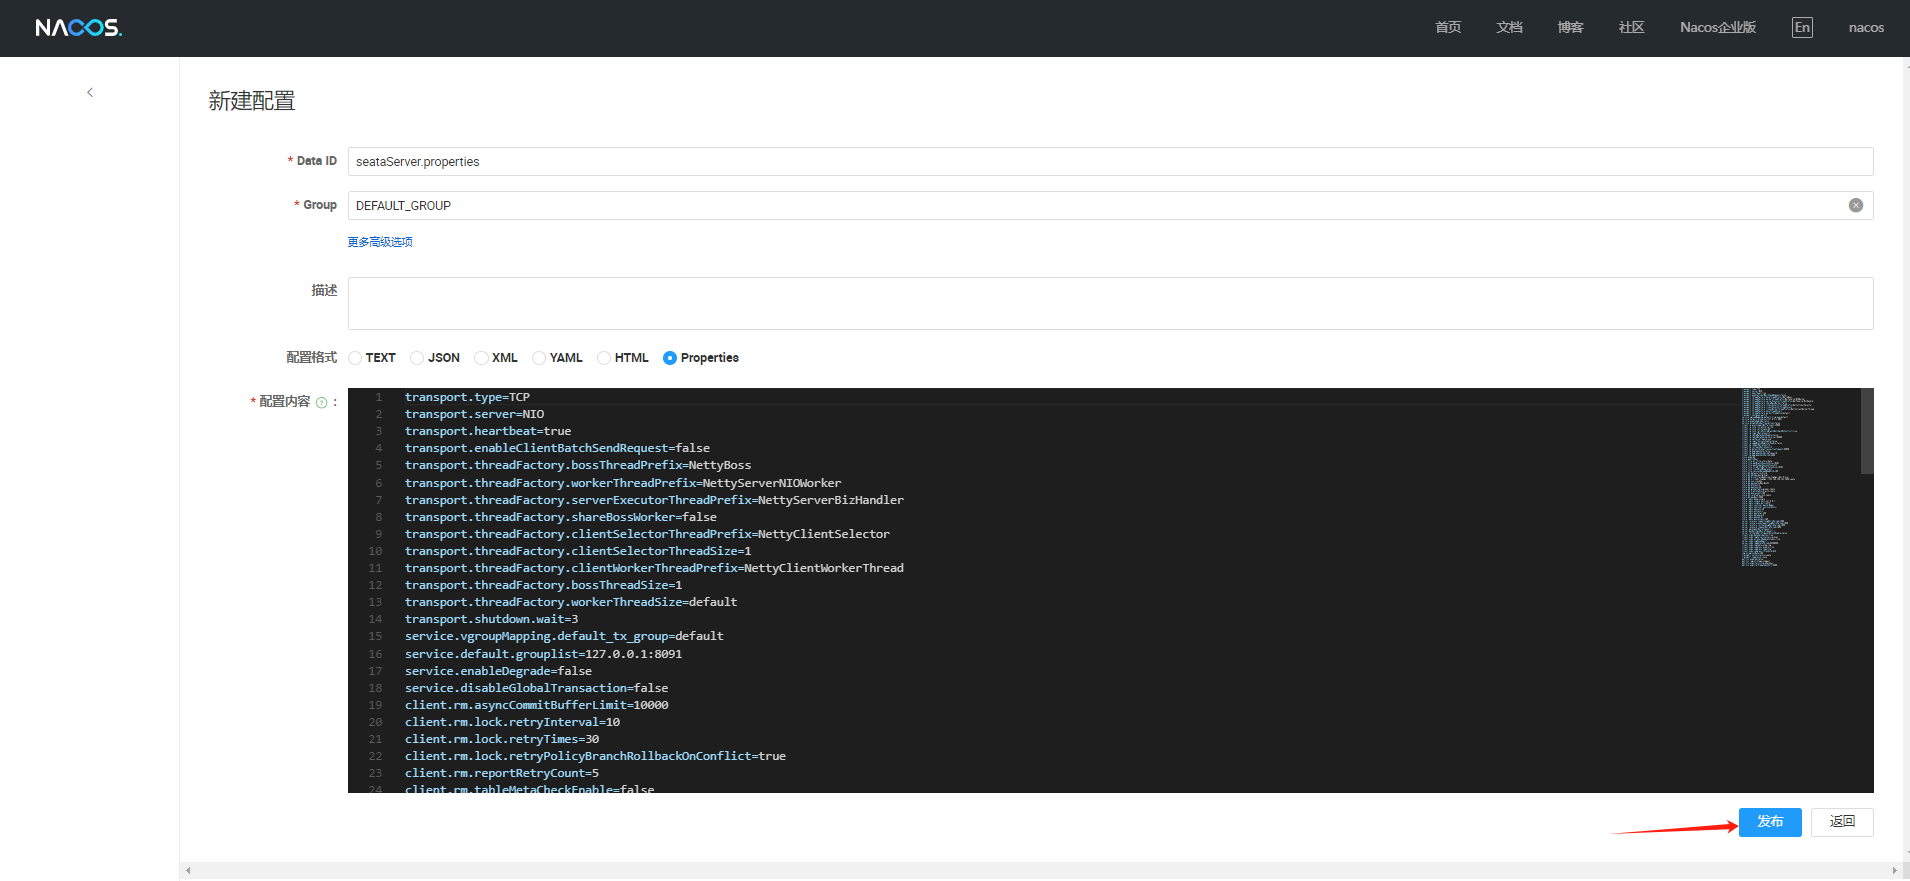Image resolution: width=1910 pixels, height=881 pixels.
Task: Select HTML format radio button
Action: (x=604, y=358)
